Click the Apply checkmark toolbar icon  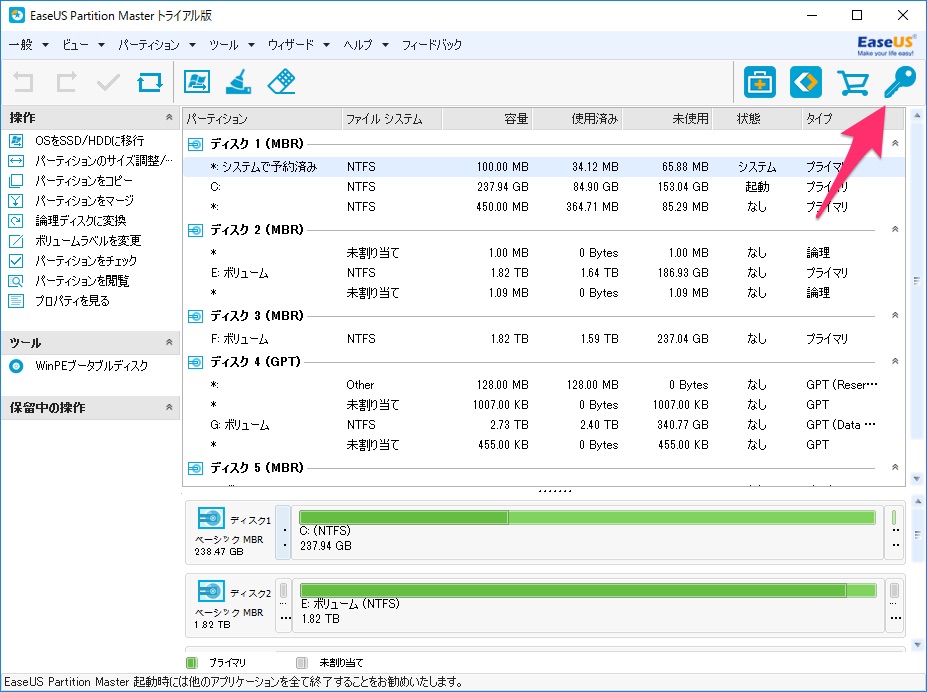point(108,82)
